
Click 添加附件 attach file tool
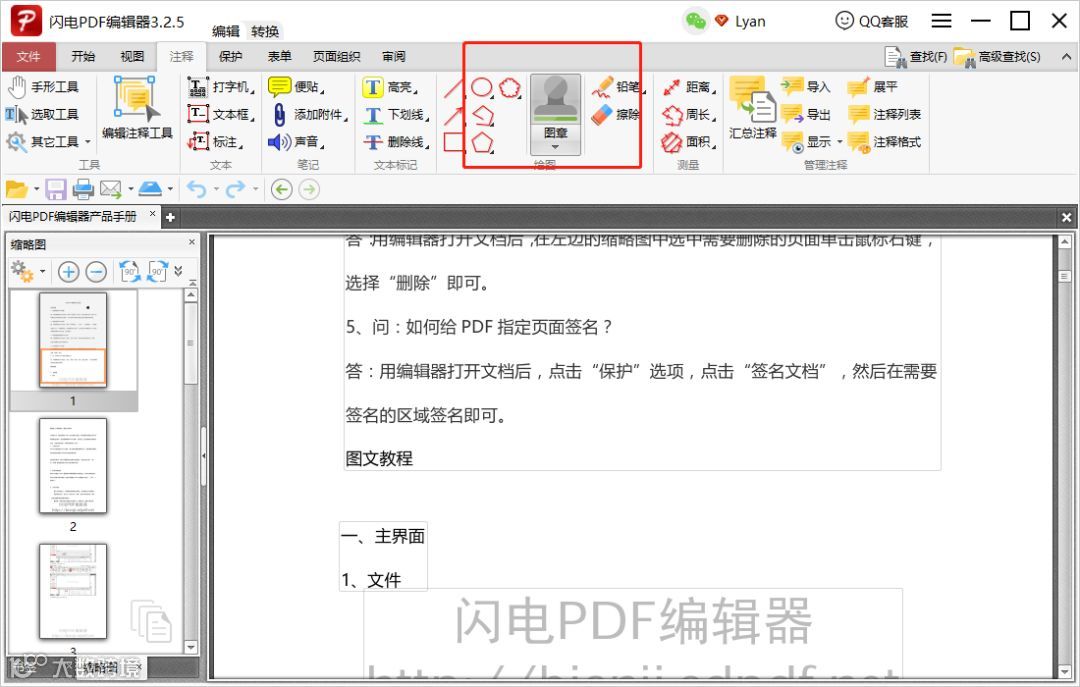click(x=309, y=114)
